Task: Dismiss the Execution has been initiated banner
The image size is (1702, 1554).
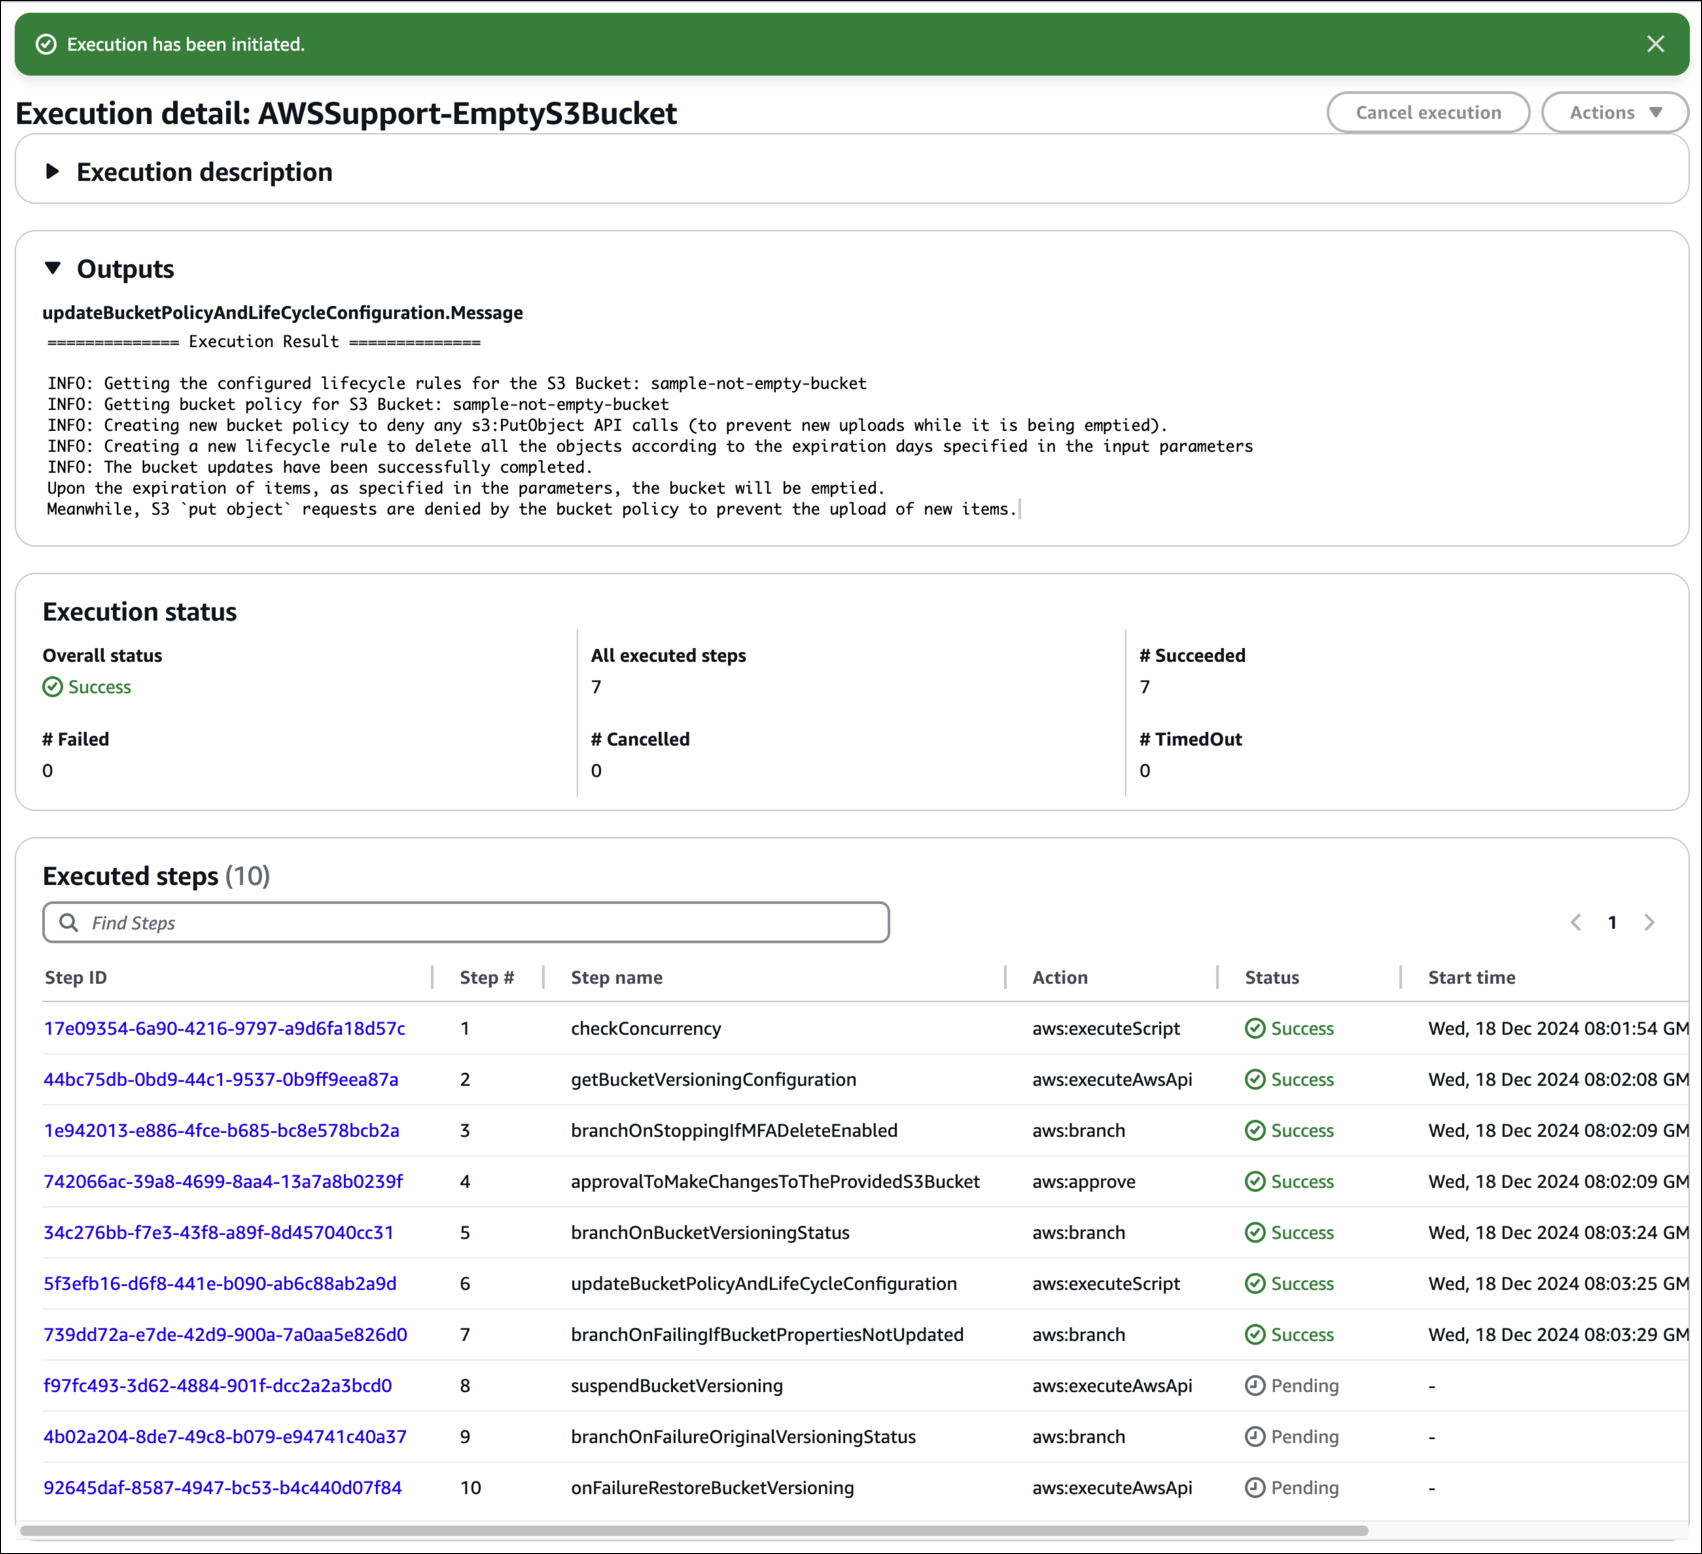Action: tap(1655, 44)
